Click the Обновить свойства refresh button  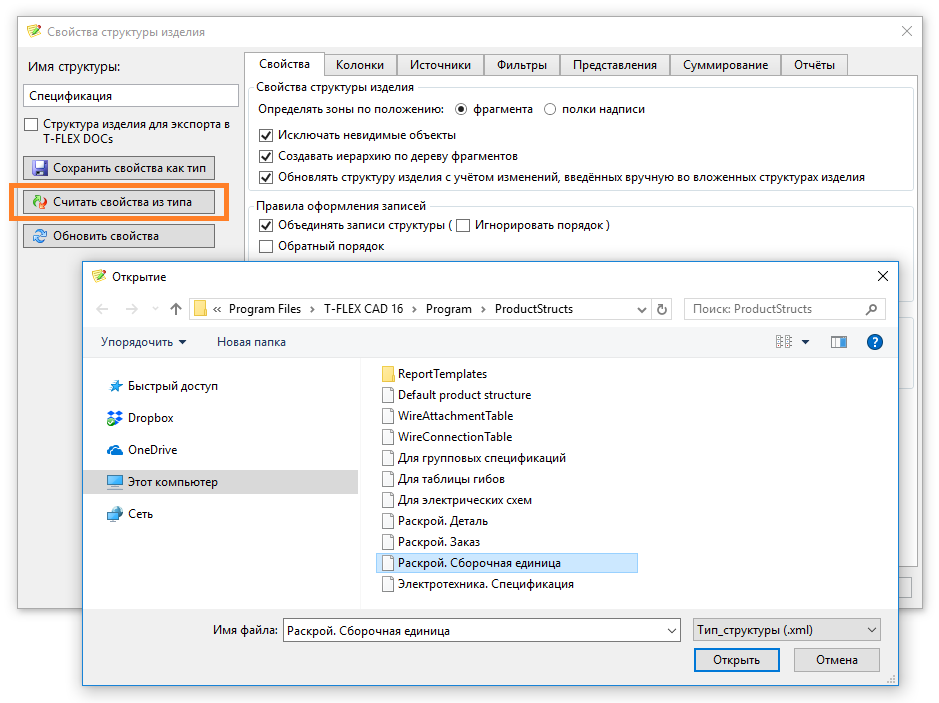tap(119, 236)
